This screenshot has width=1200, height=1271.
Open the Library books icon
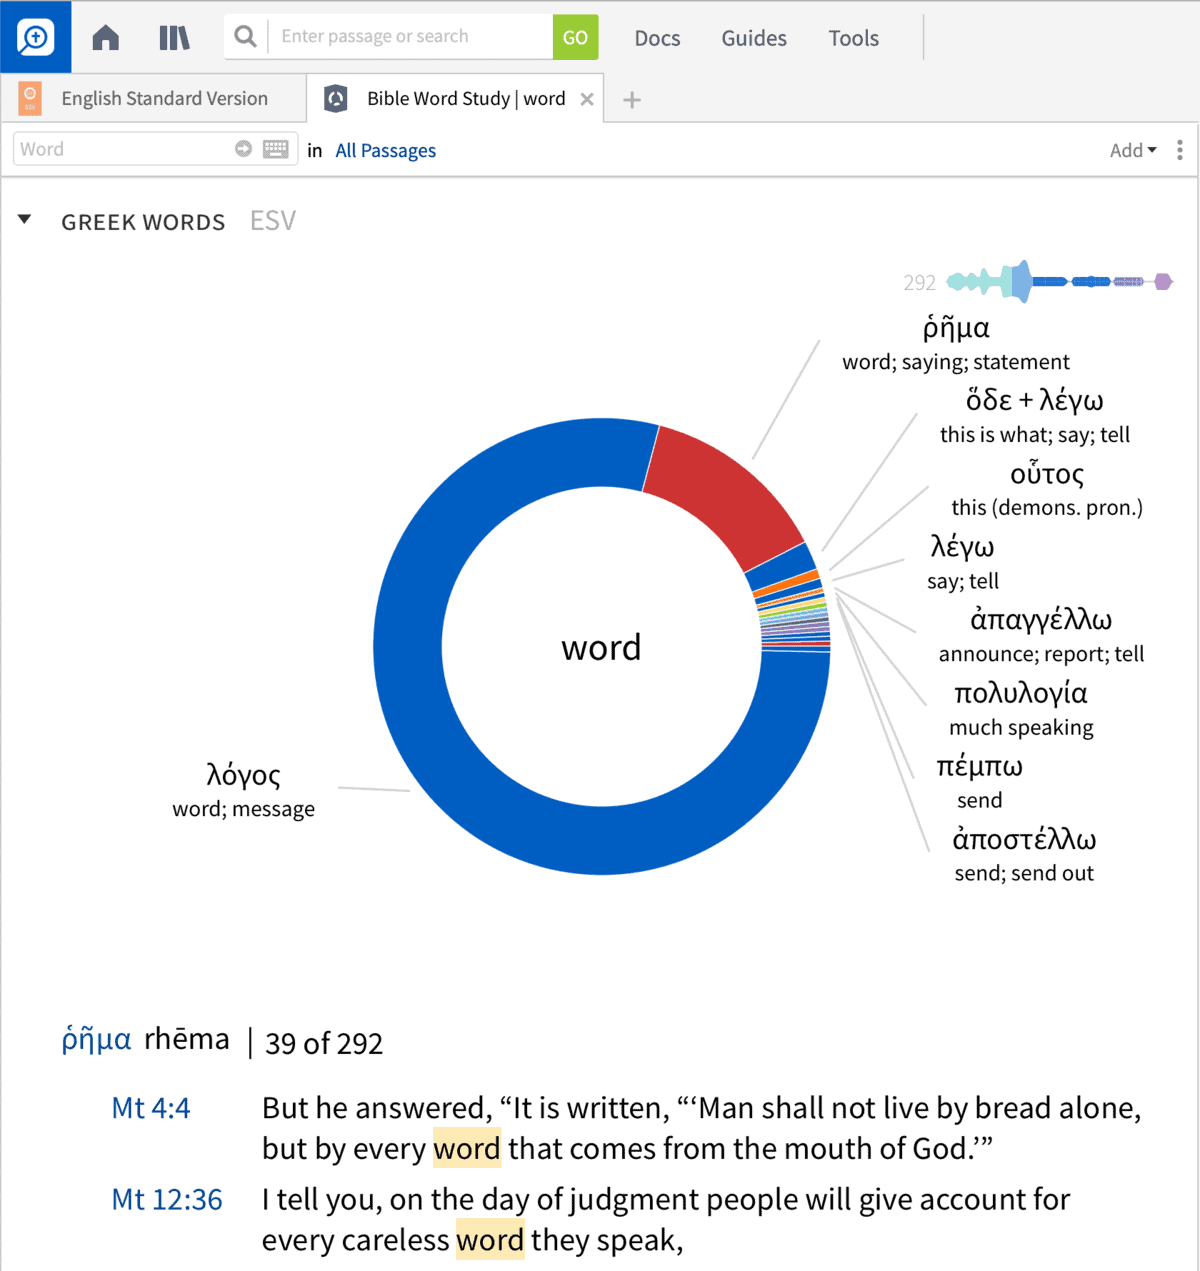tap(174, 38)
